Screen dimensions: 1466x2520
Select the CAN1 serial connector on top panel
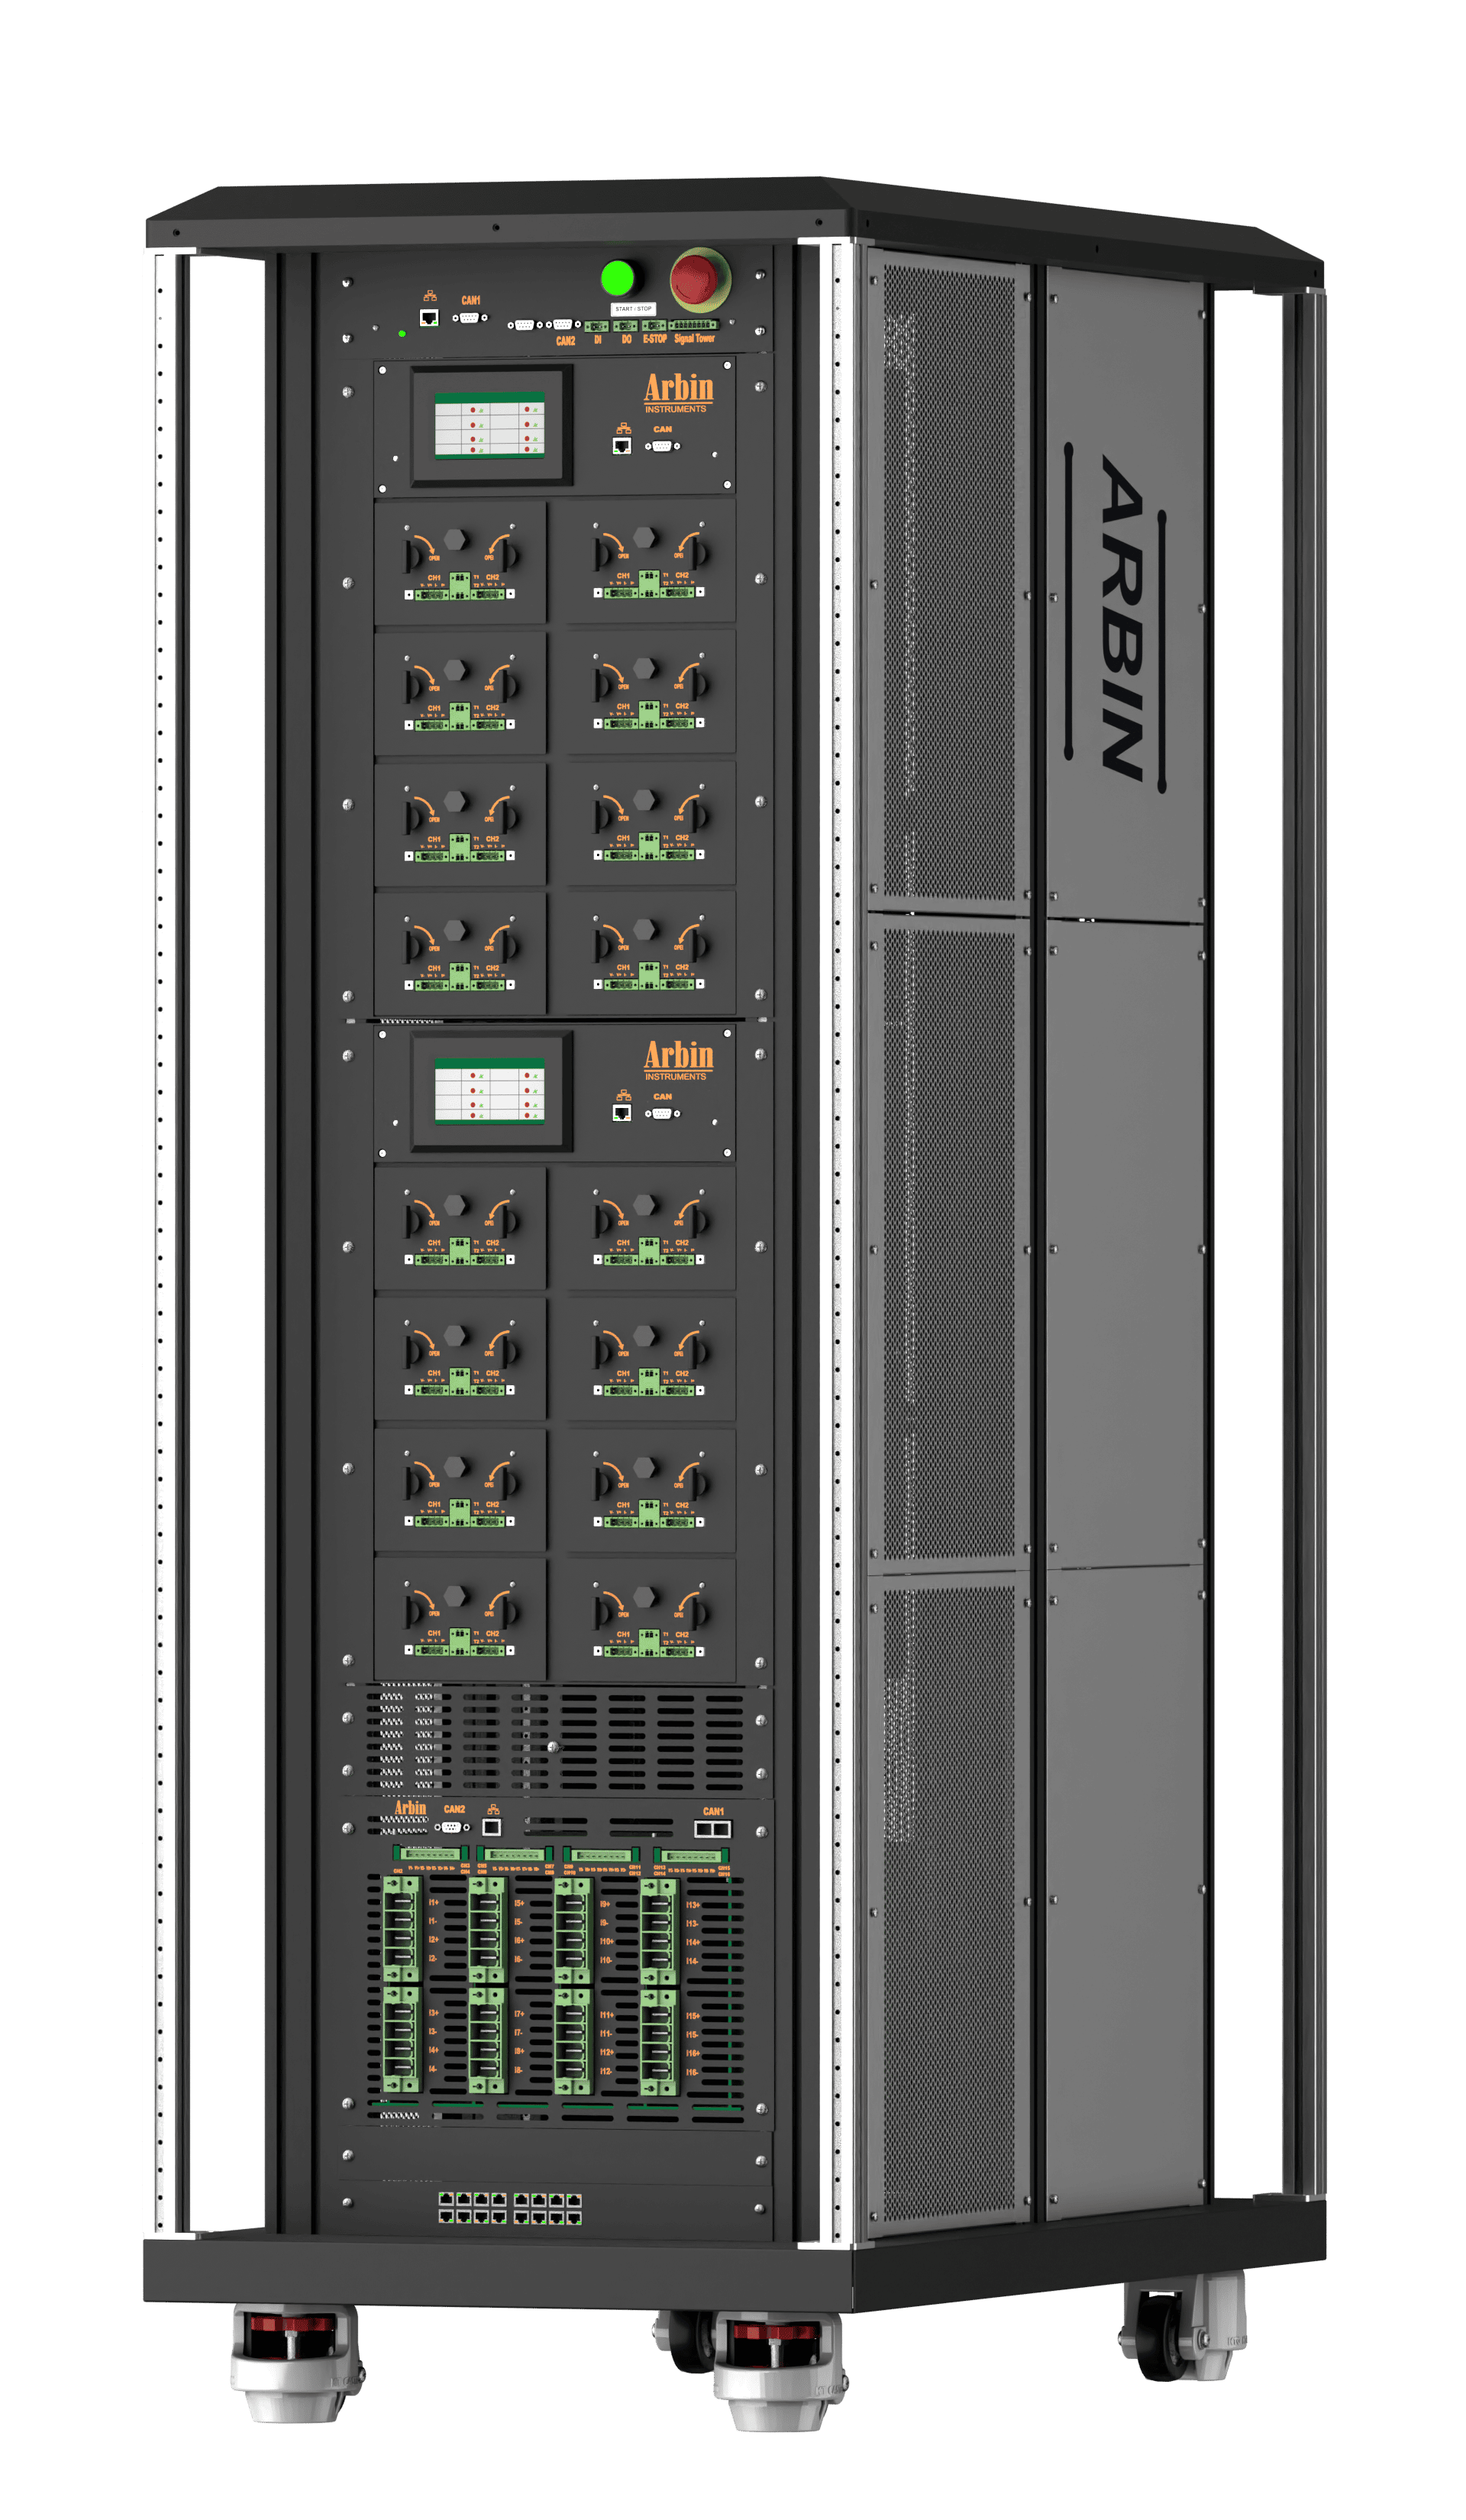click(469, 318)
